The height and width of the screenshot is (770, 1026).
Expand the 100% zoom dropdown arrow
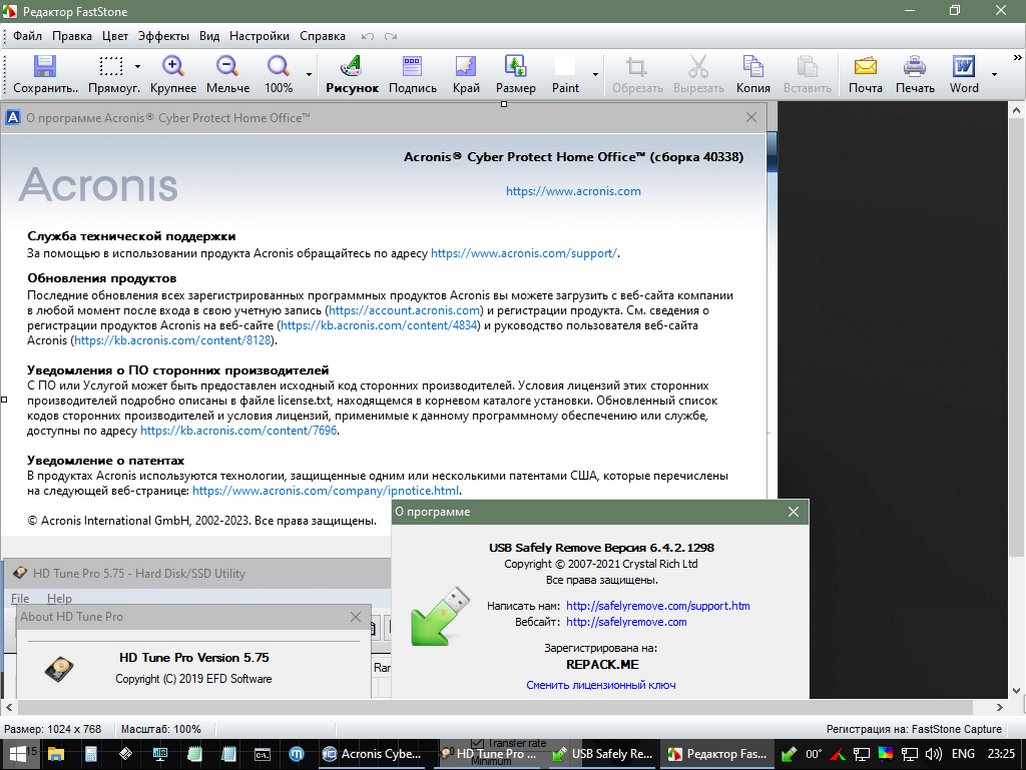click(x=309, y=75)
